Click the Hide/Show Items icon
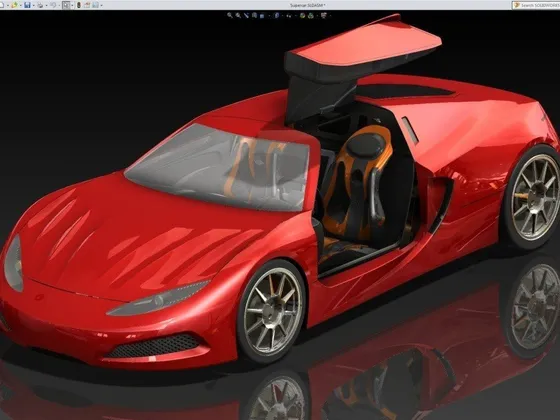The width and height of the screenshot is (560, 420). pos(289,16)
